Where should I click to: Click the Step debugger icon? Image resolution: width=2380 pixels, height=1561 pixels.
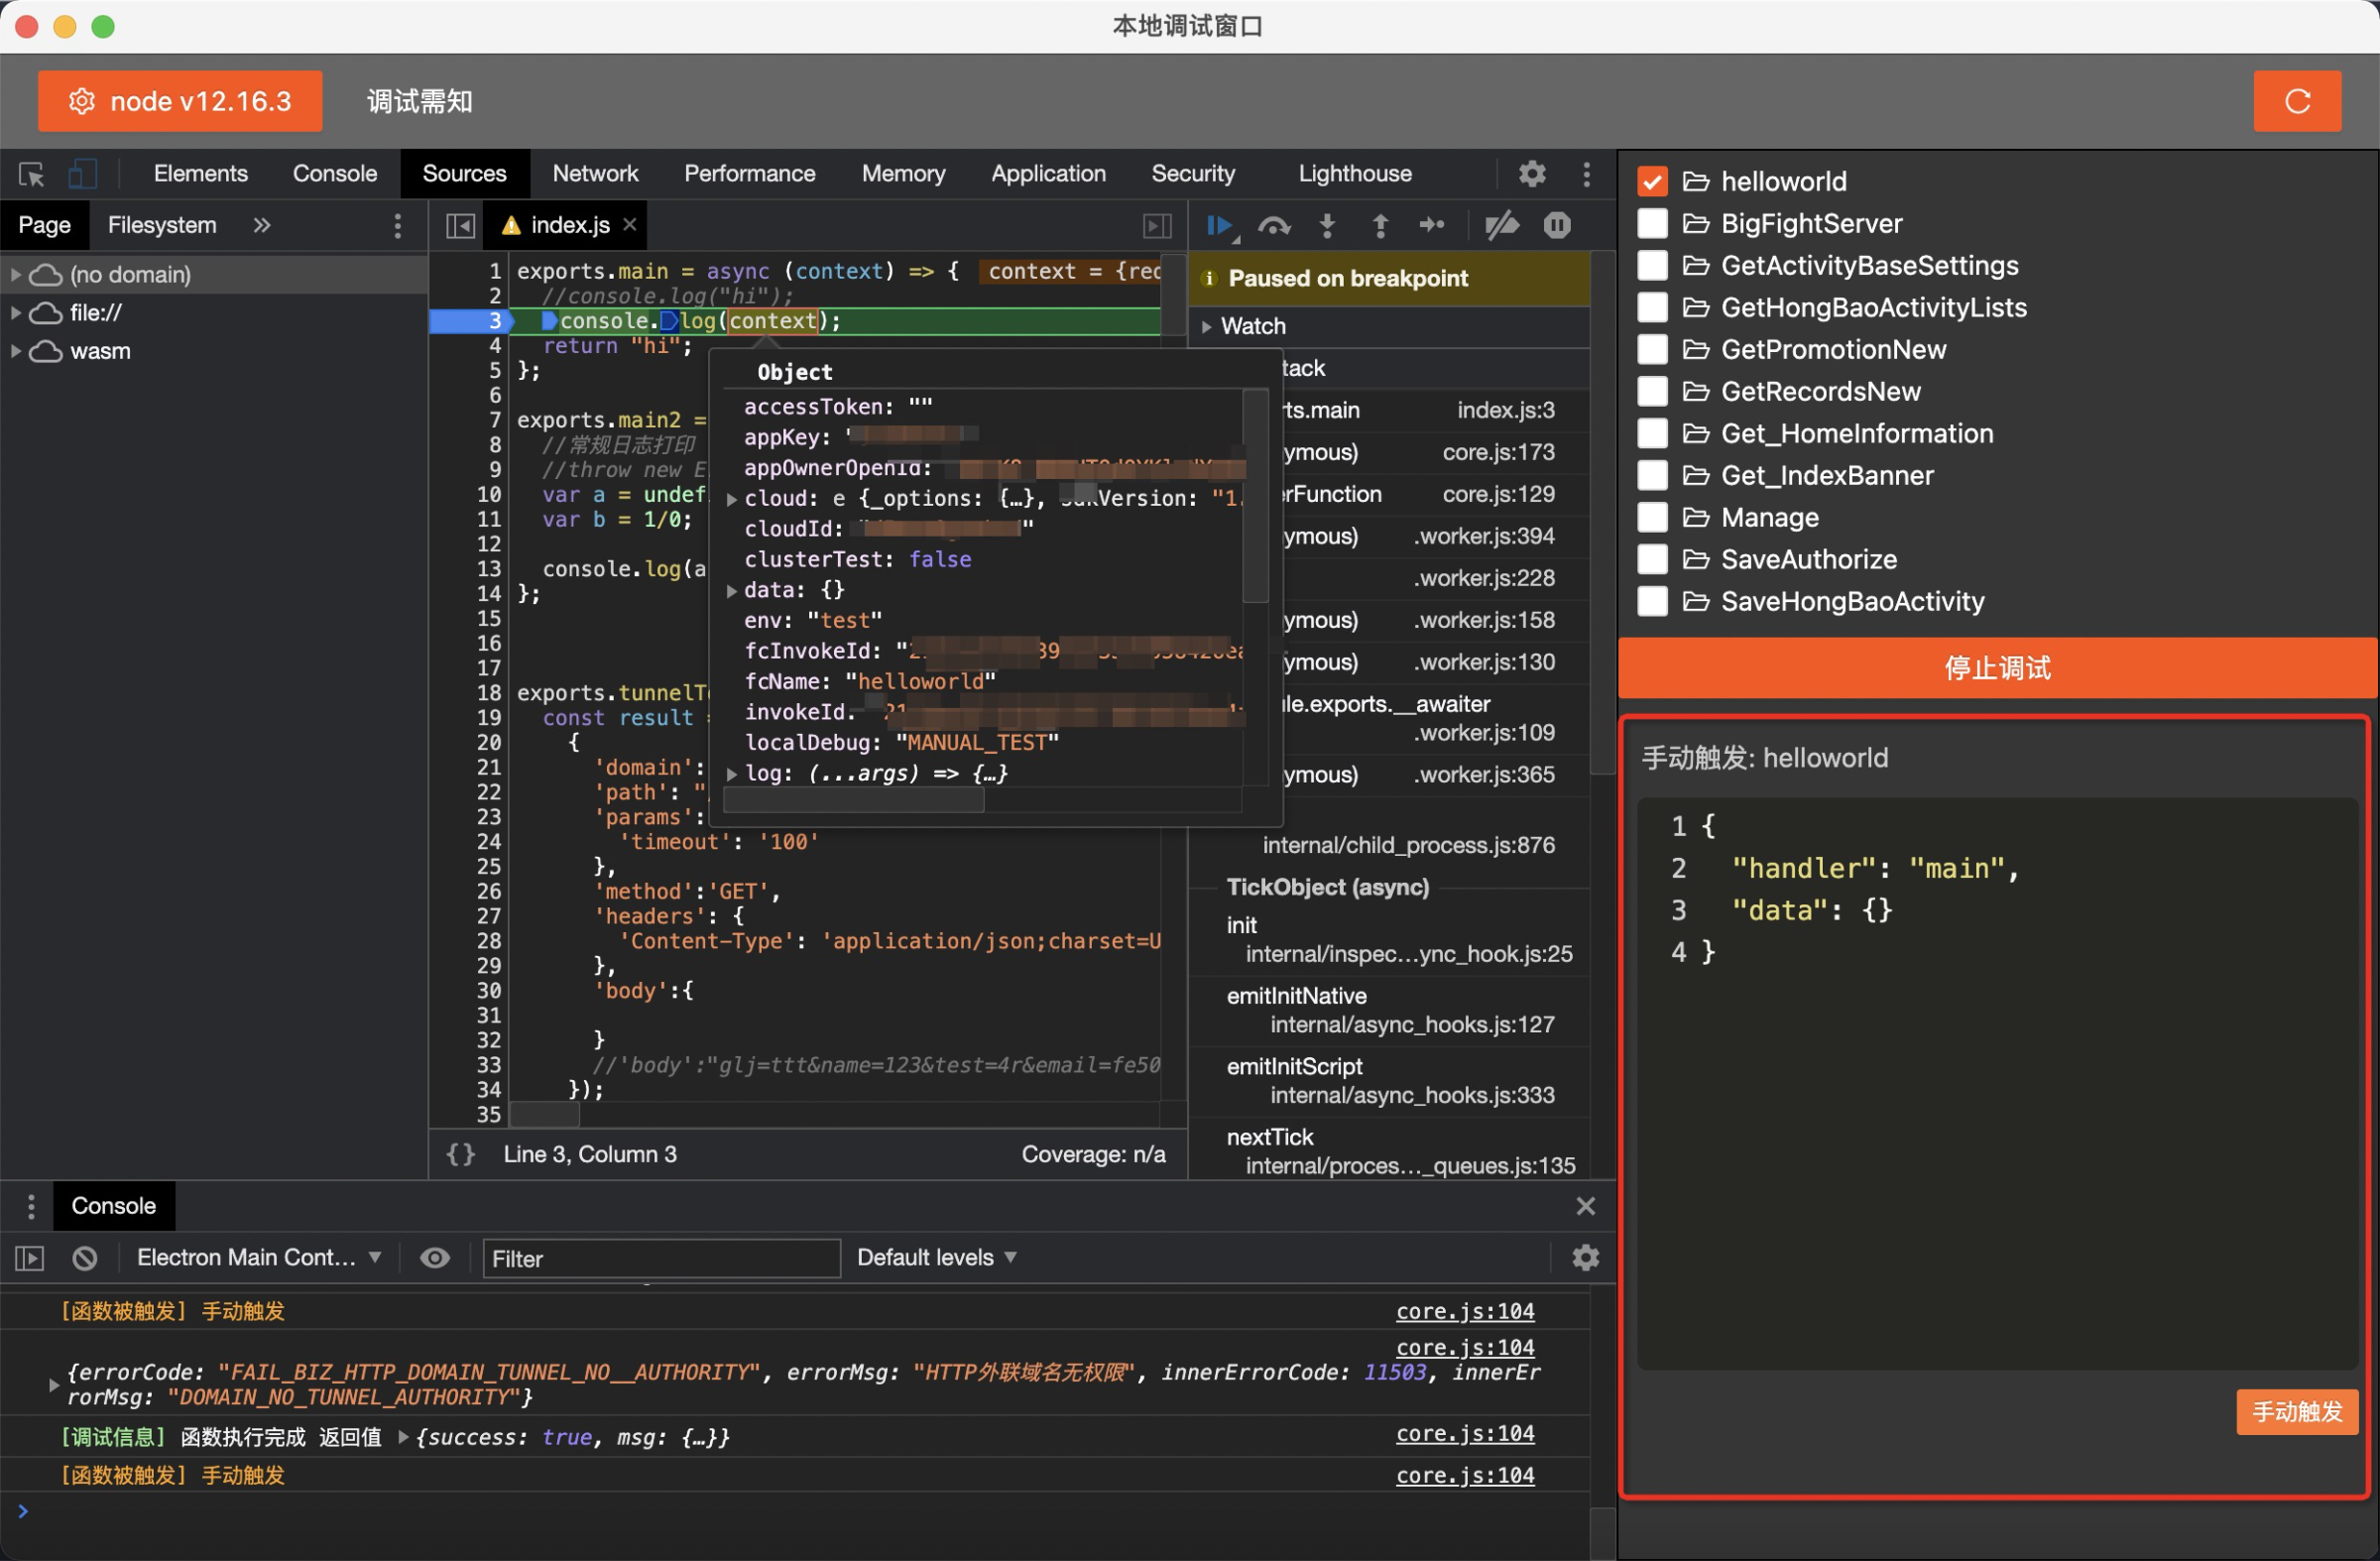point(1432,226)
